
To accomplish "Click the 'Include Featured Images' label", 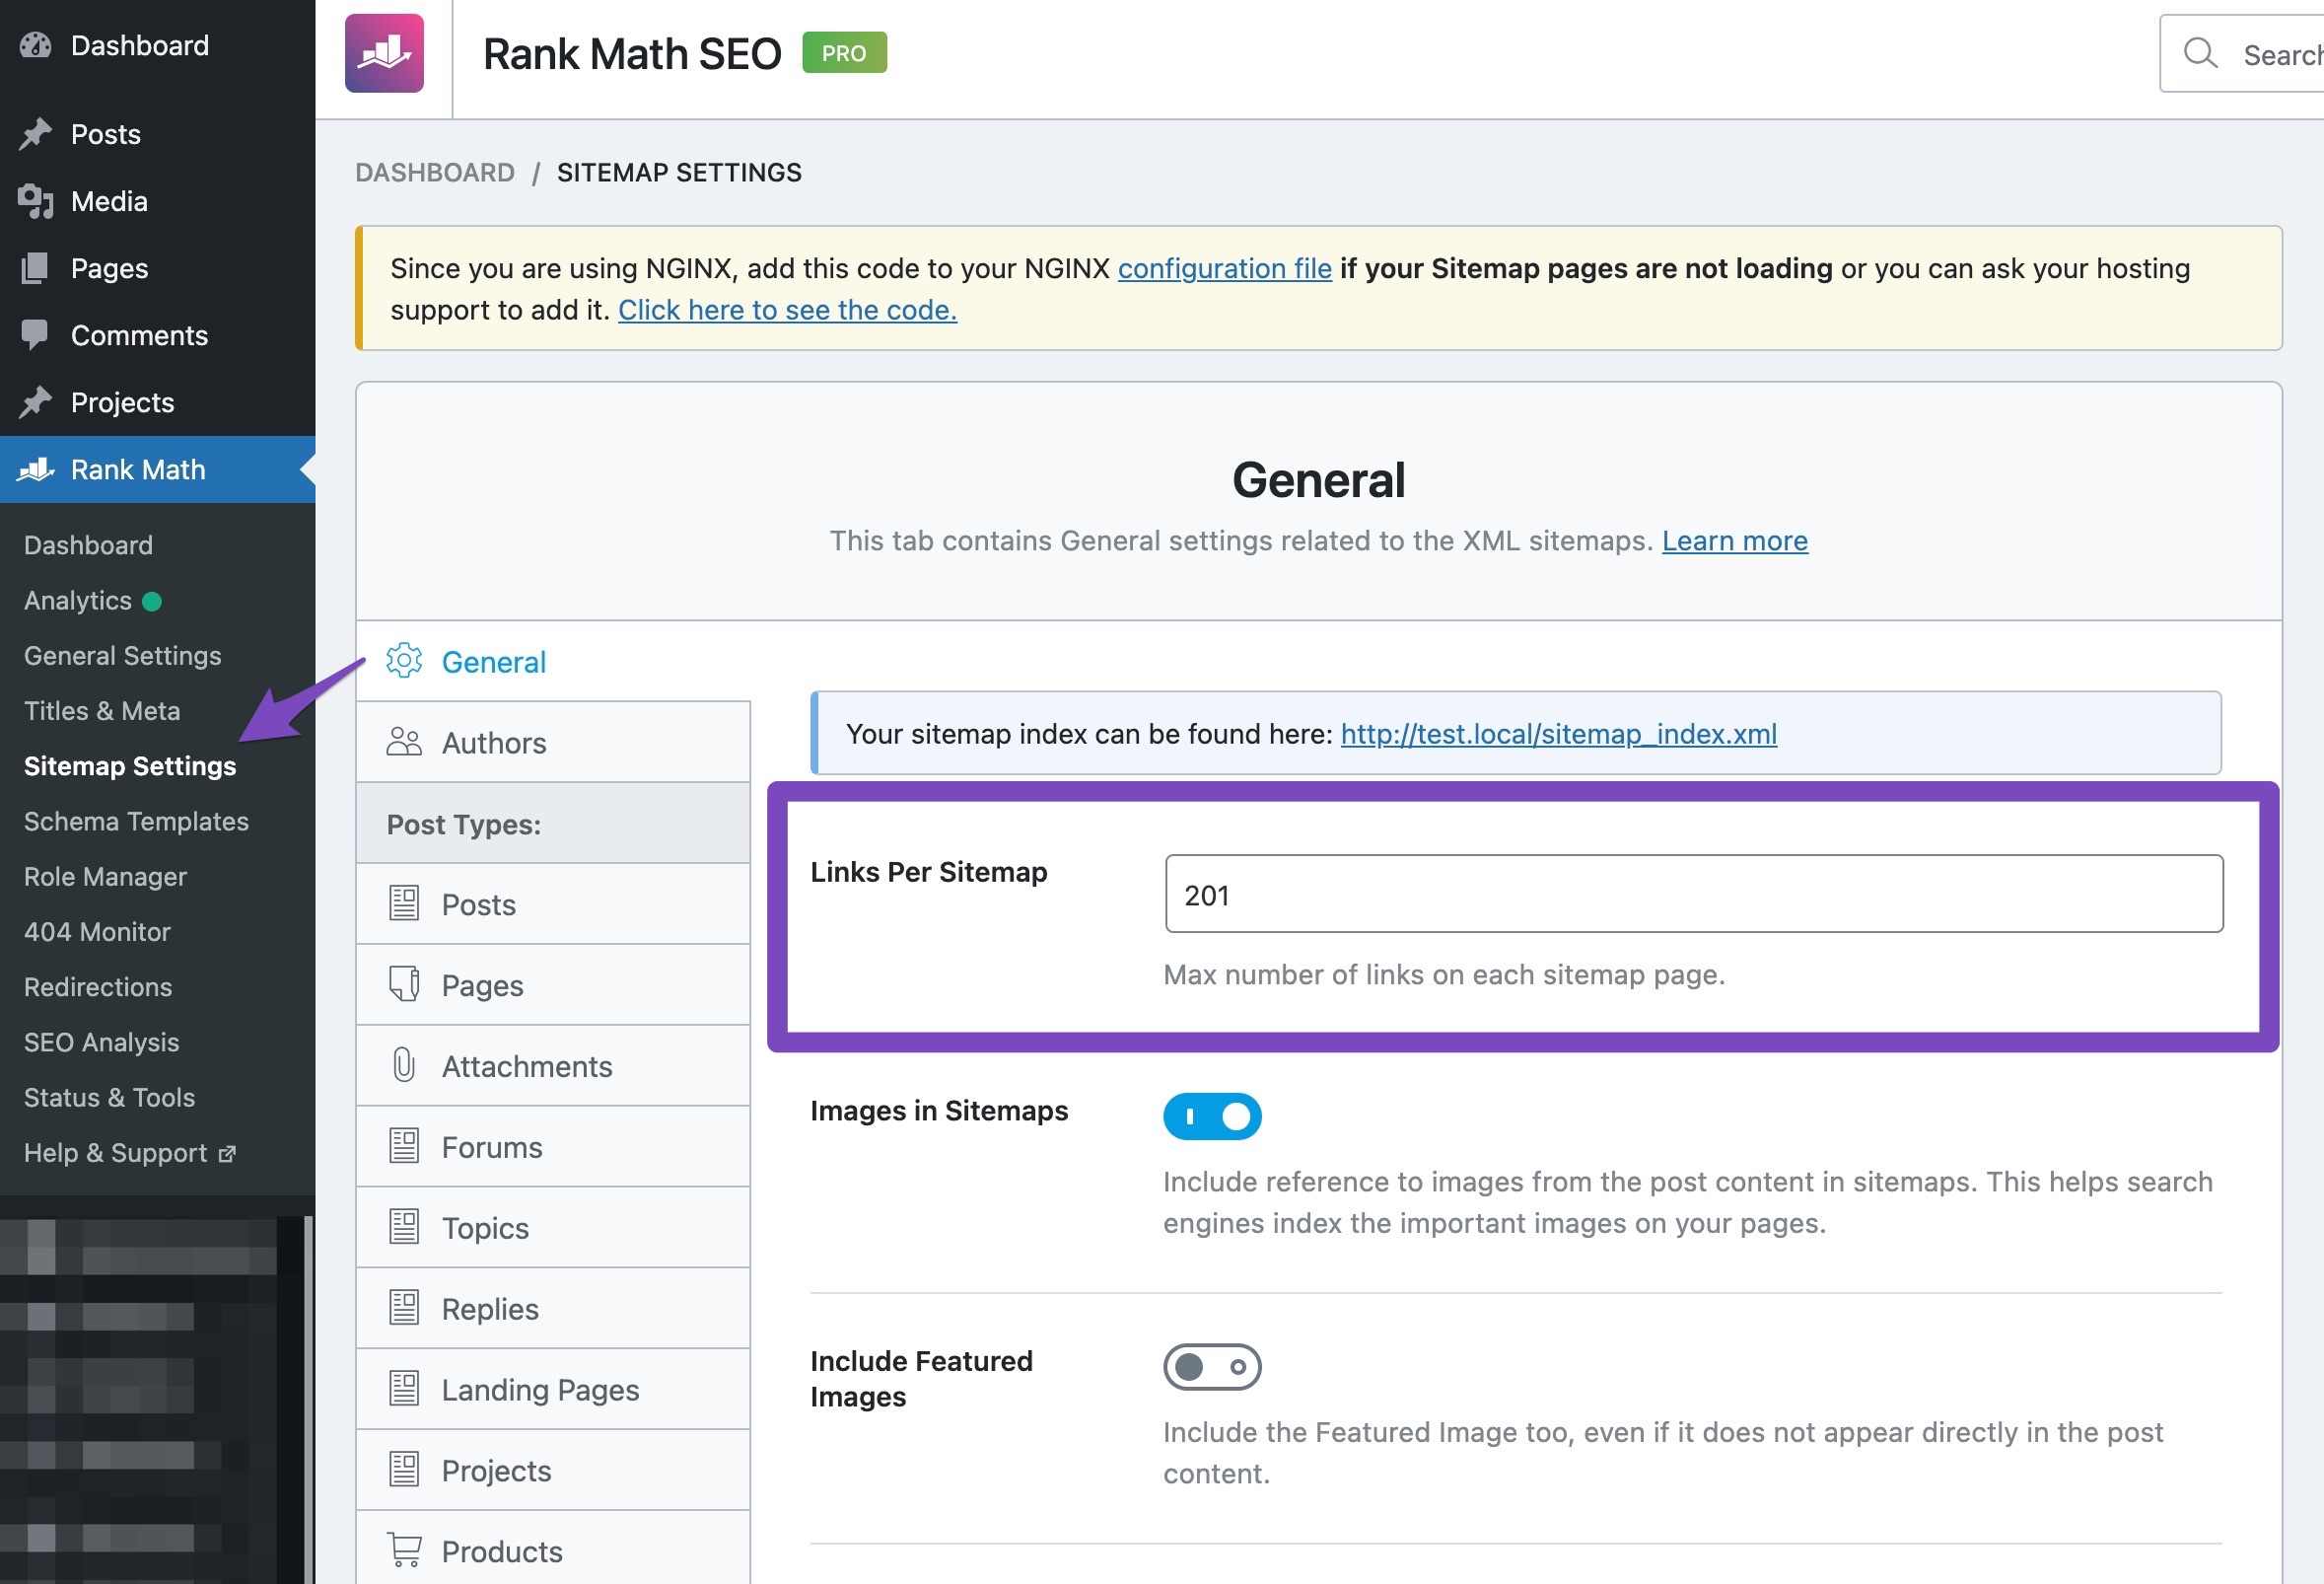I will (921, 1379).
